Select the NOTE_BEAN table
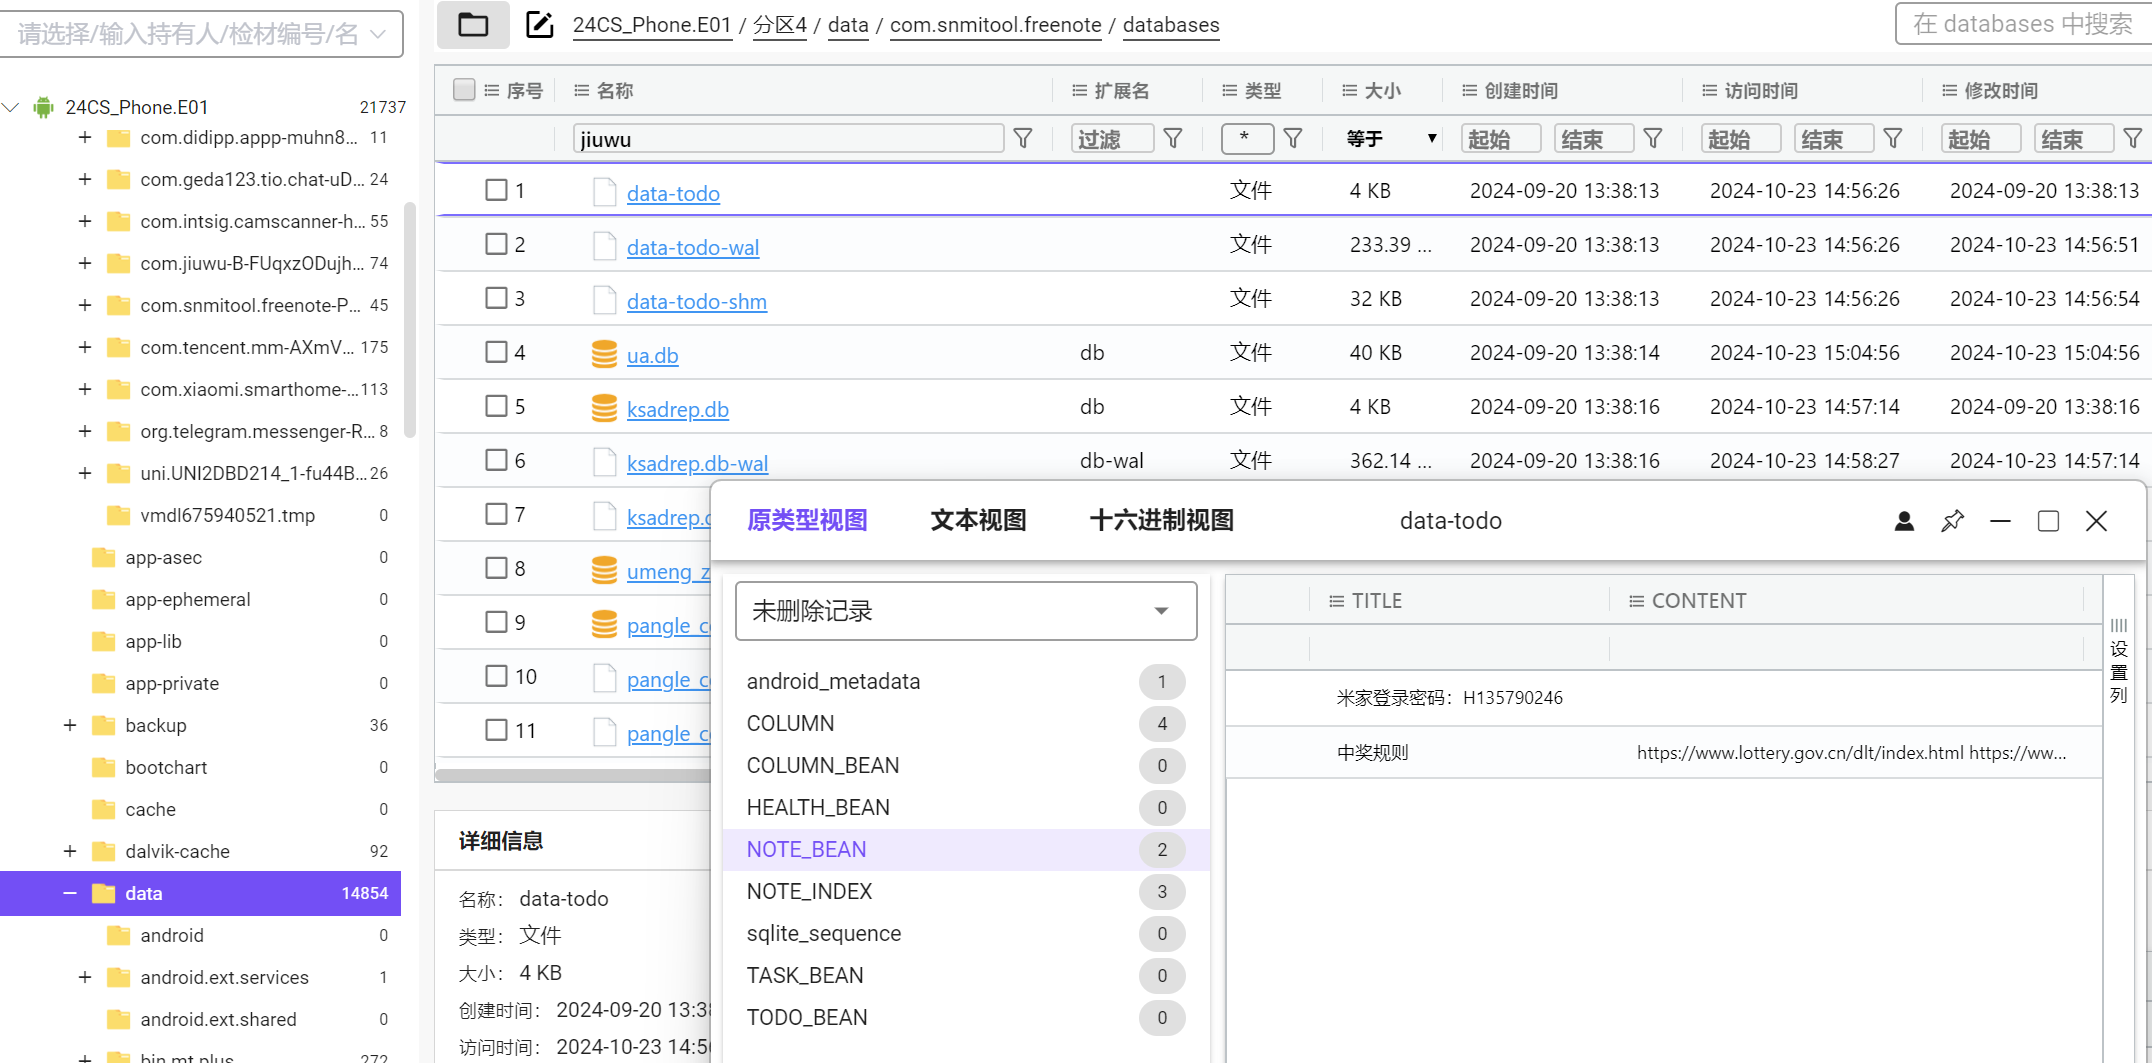2152x1063 pixels. [x=966, y=850]
